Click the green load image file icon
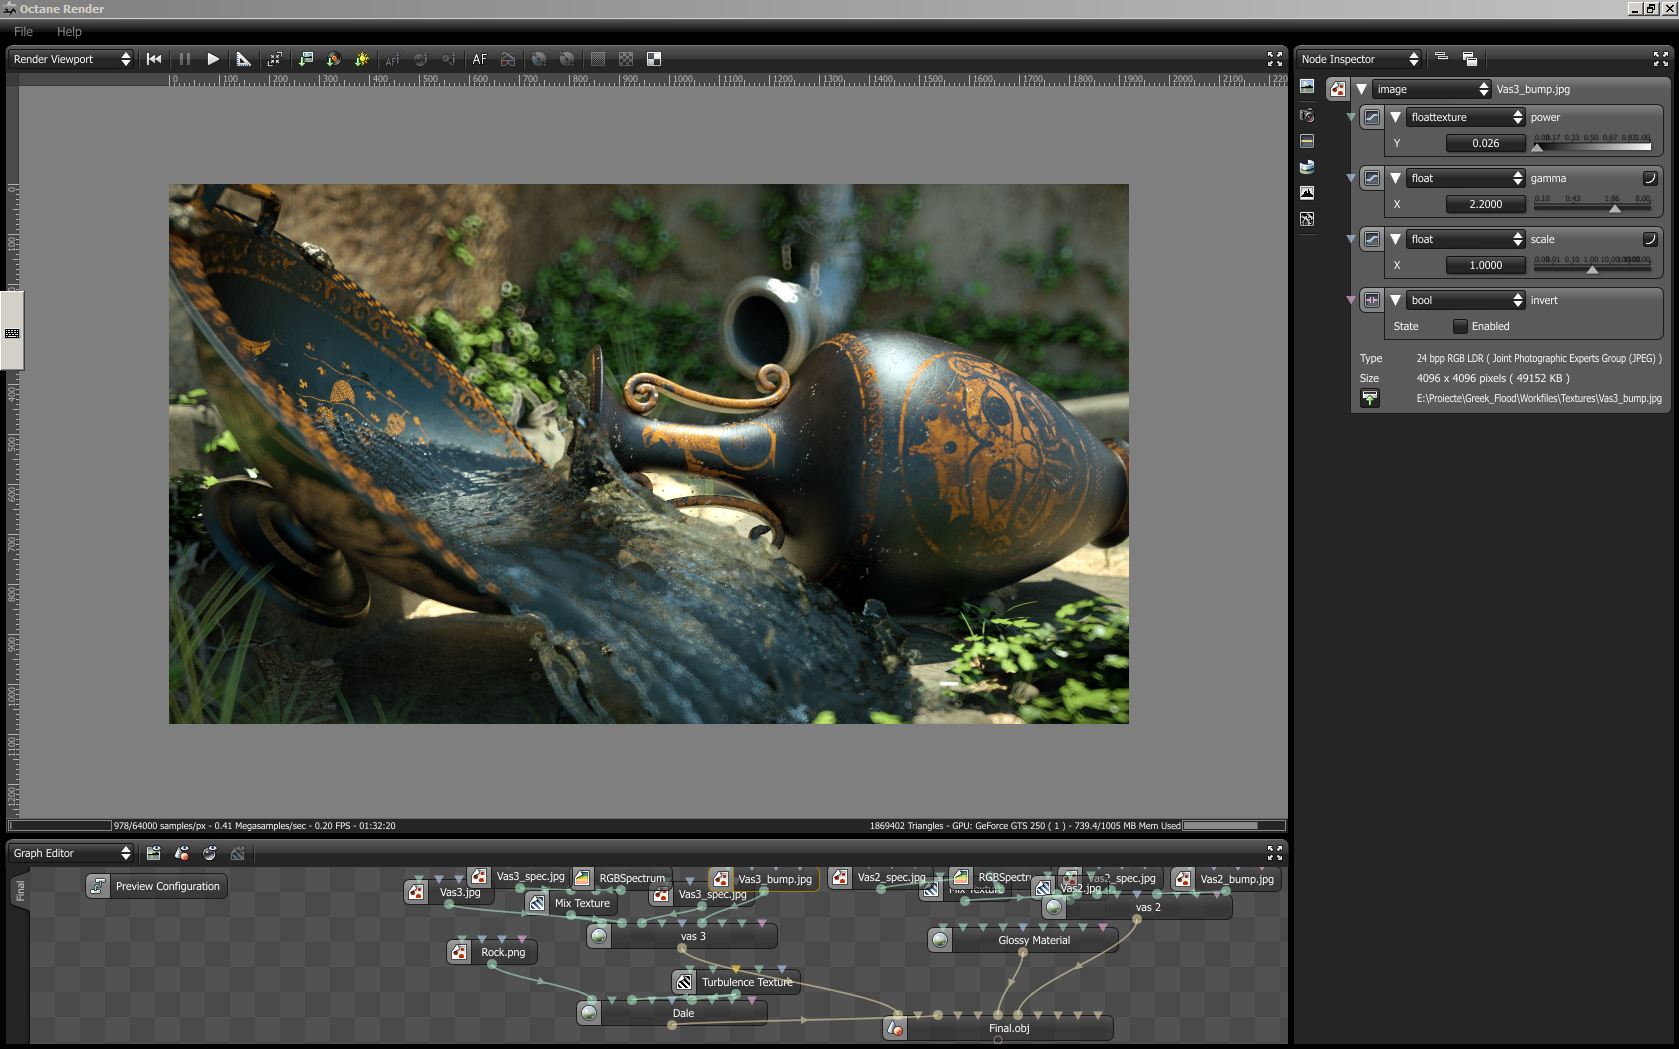 tap(1370, 398)
